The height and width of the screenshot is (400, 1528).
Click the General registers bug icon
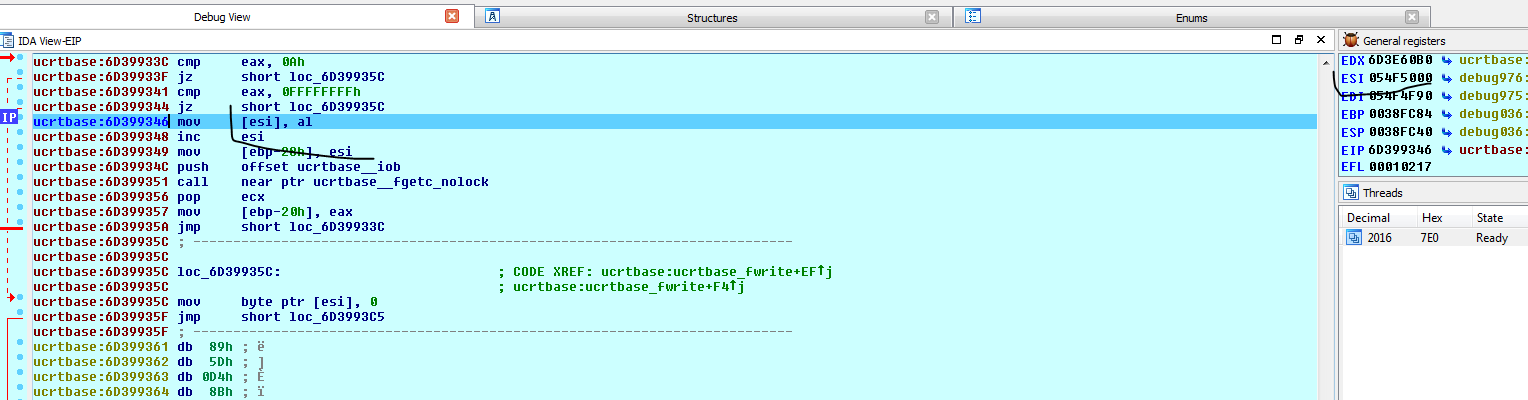click(x=1351, y=41)
